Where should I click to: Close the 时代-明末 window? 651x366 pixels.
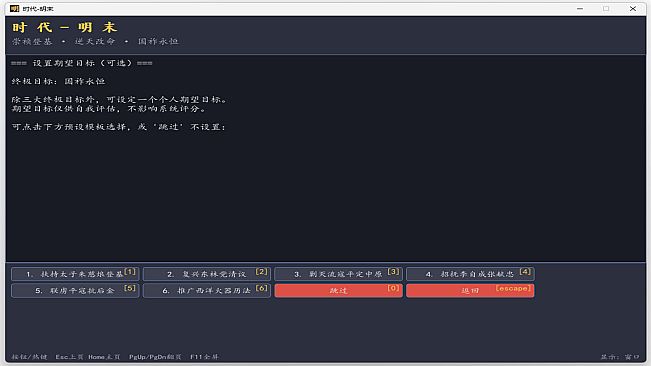pyautogui.click(x=633, y=9)
